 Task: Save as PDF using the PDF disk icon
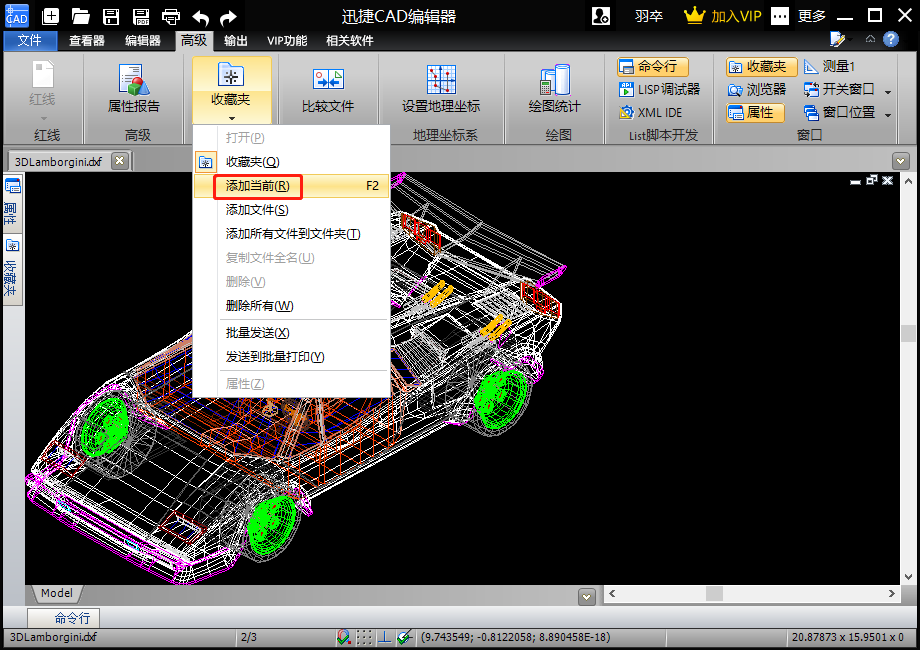[141, 16]
